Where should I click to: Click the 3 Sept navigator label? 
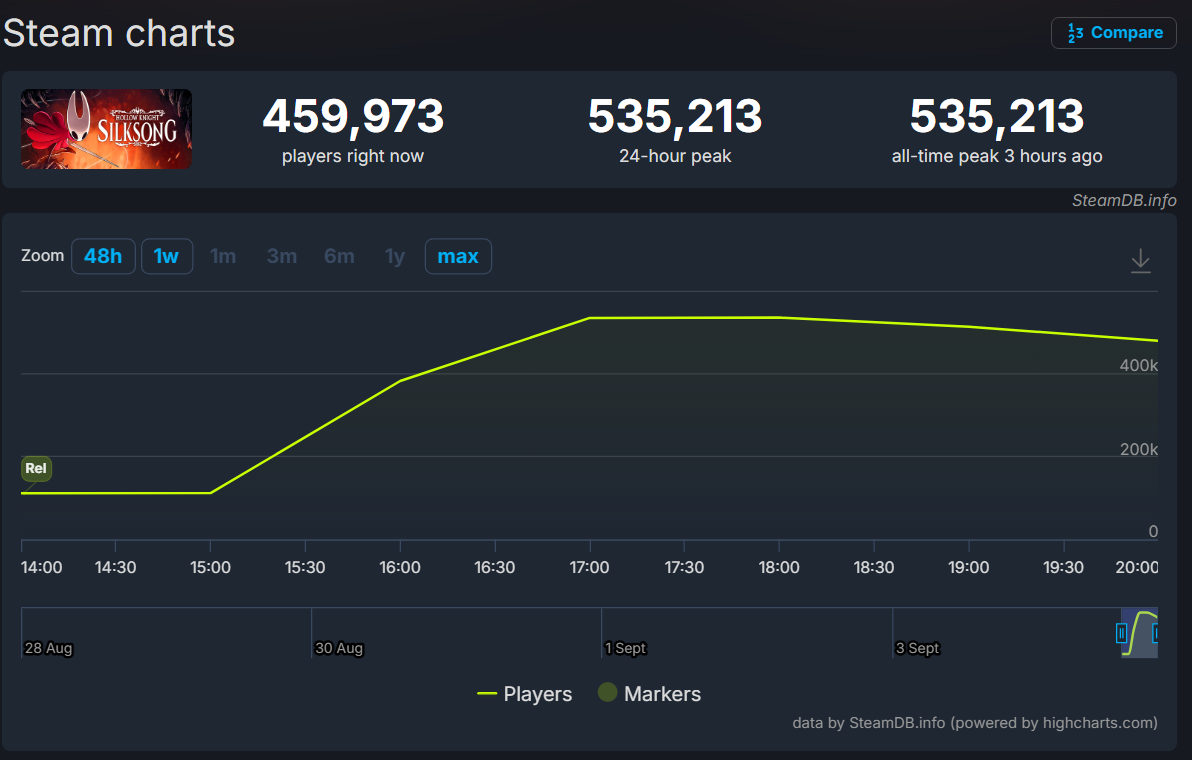point(918,648)
